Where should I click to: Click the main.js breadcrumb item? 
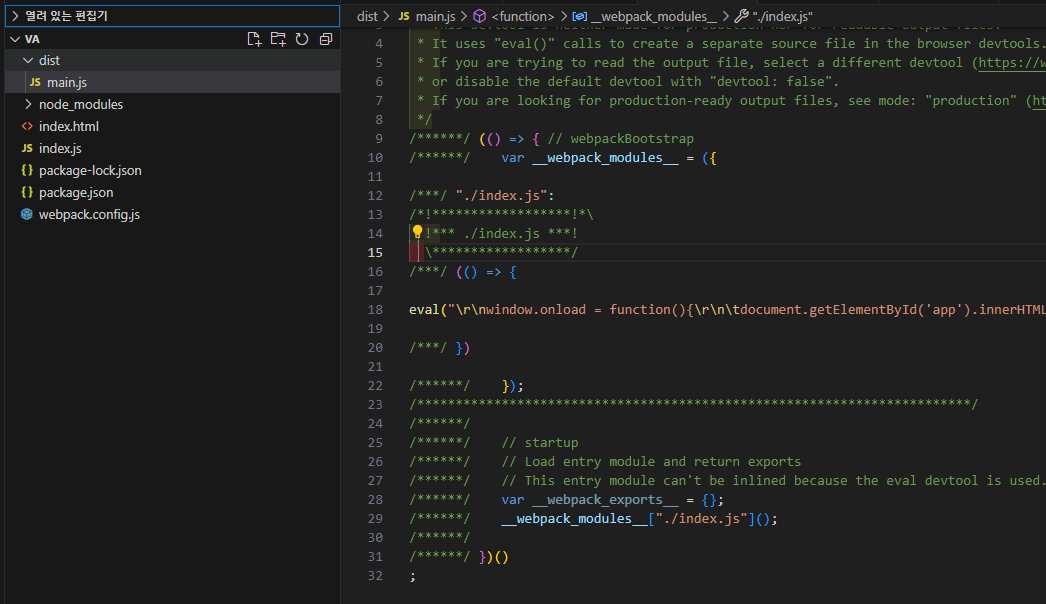coord(427,16)
